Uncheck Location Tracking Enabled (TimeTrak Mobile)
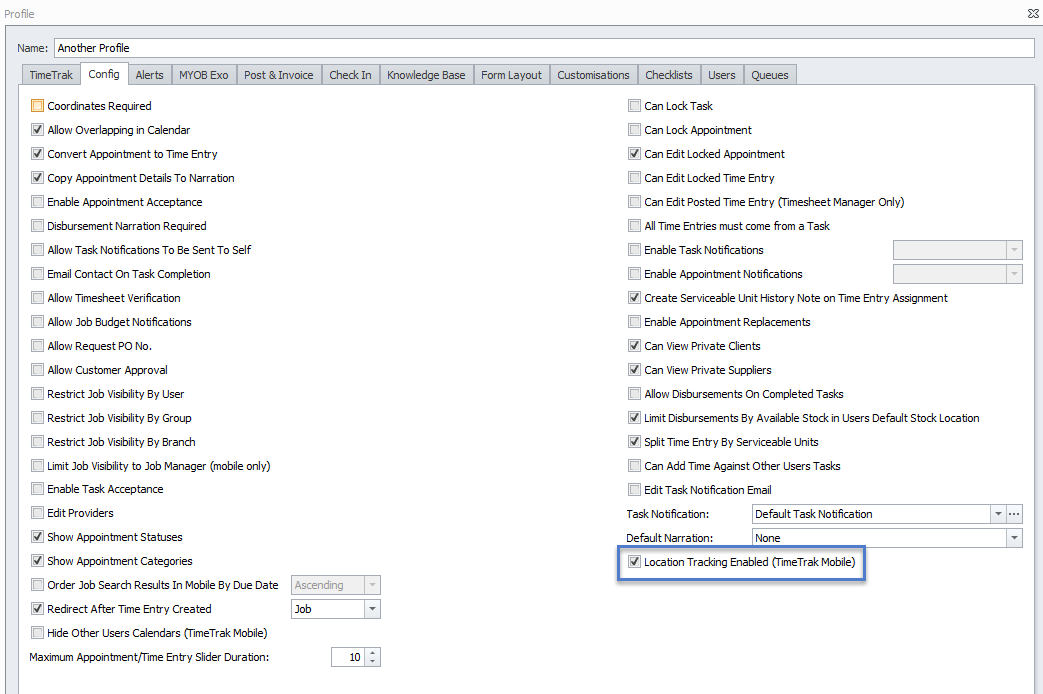This screenshot has height=694, width=1043. point(635,562)
